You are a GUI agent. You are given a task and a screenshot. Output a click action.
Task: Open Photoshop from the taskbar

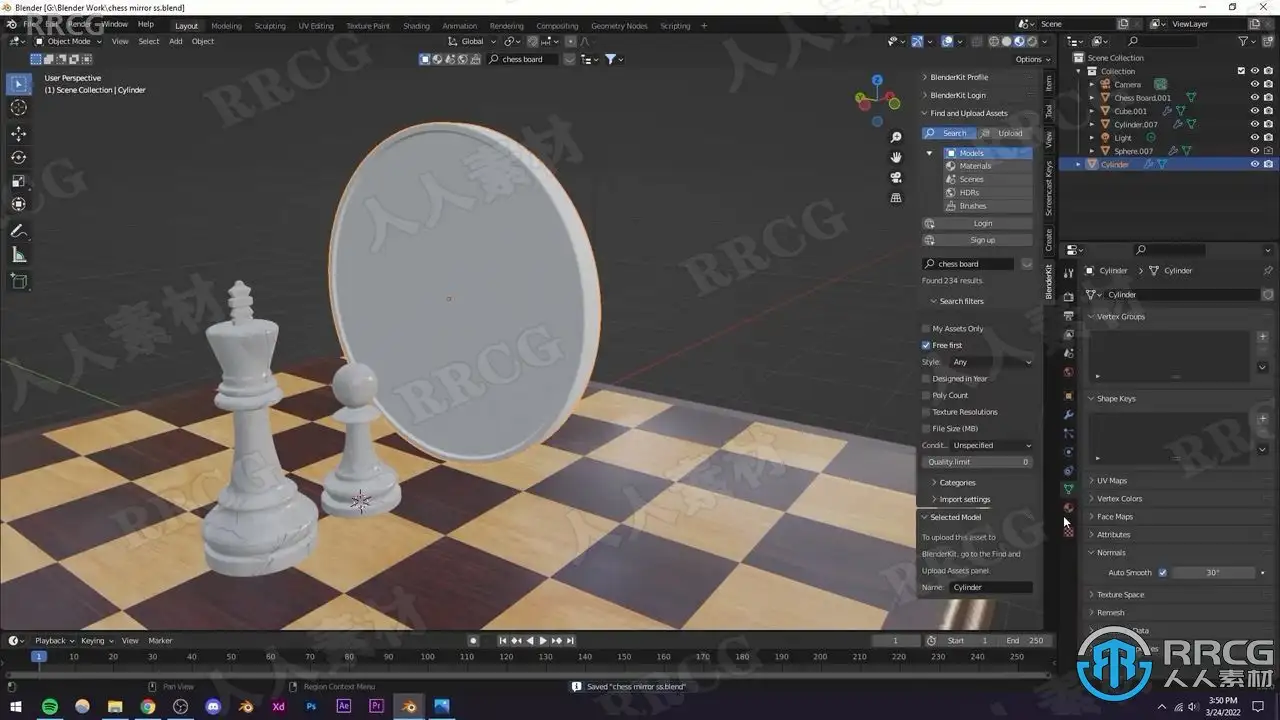coord(311,706)
